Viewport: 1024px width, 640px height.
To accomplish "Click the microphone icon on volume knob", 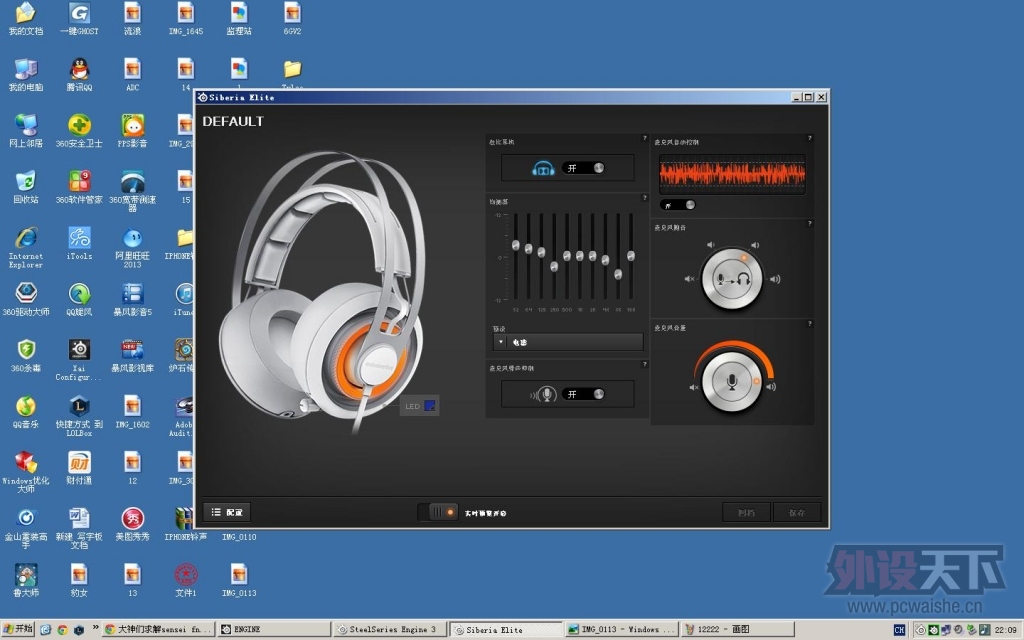I will [x=732, y=382].
